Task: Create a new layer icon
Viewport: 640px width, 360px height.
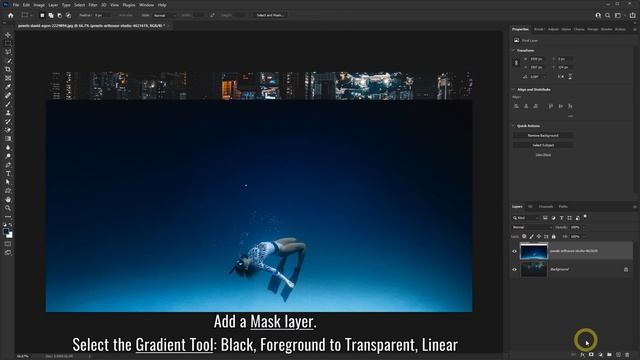Action: [x=618, y=355]
